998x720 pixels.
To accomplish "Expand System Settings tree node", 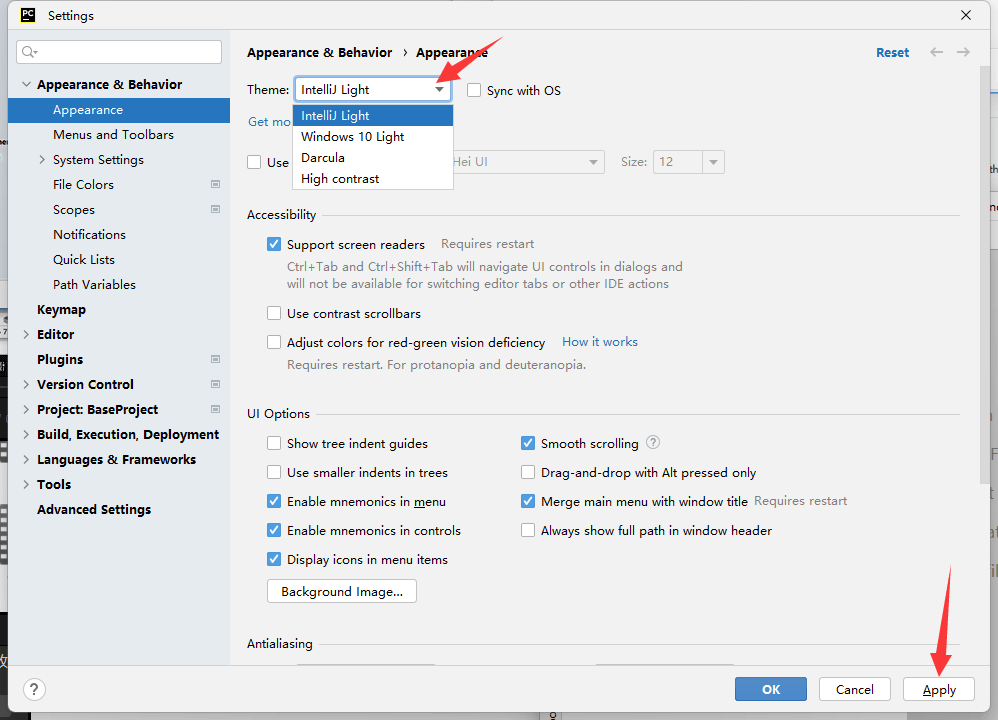I will tap(42, 160).
